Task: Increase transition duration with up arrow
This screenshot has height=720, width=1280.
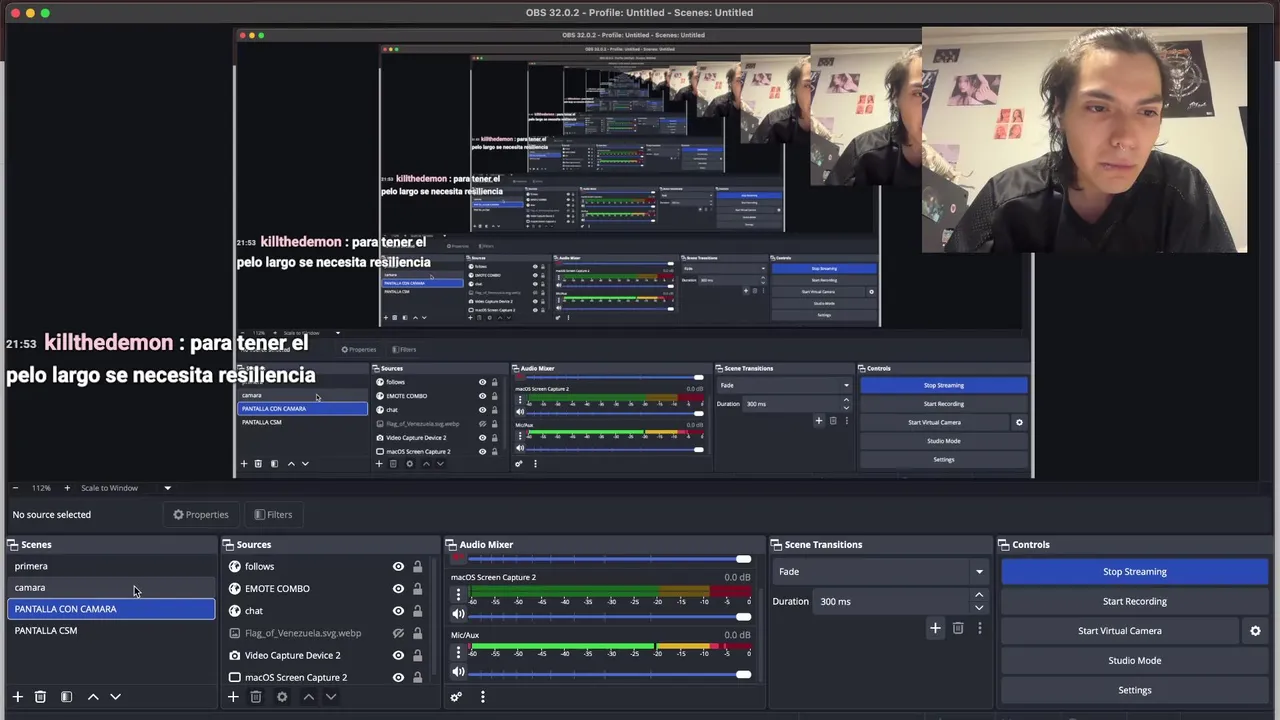Action: (x=979, y=596)
